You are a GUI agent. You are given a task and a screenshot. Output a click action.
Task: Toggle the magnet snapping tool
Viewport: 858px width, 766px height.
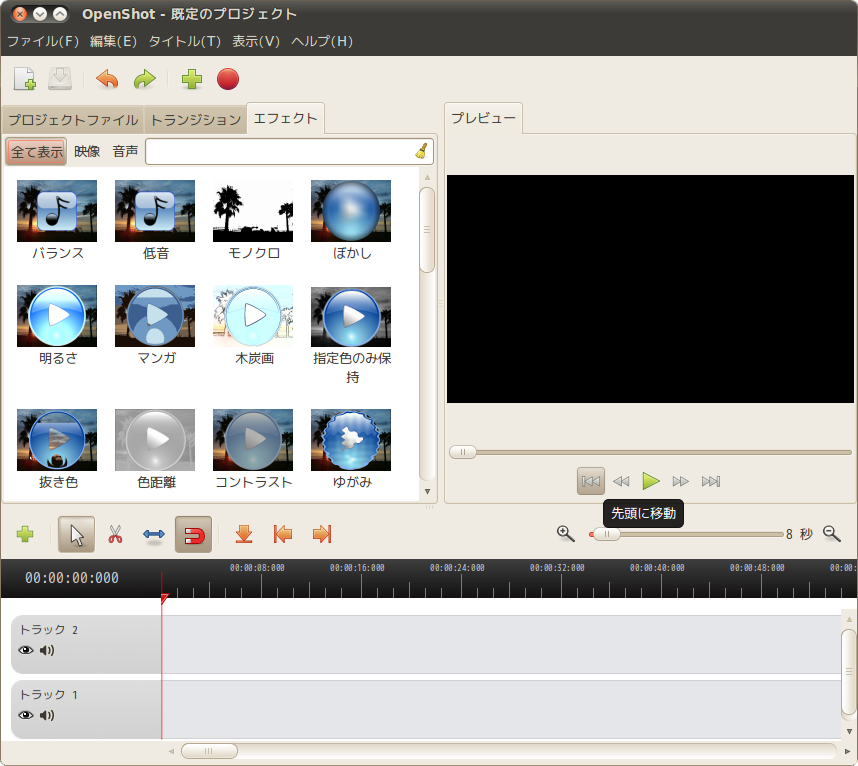193,535
